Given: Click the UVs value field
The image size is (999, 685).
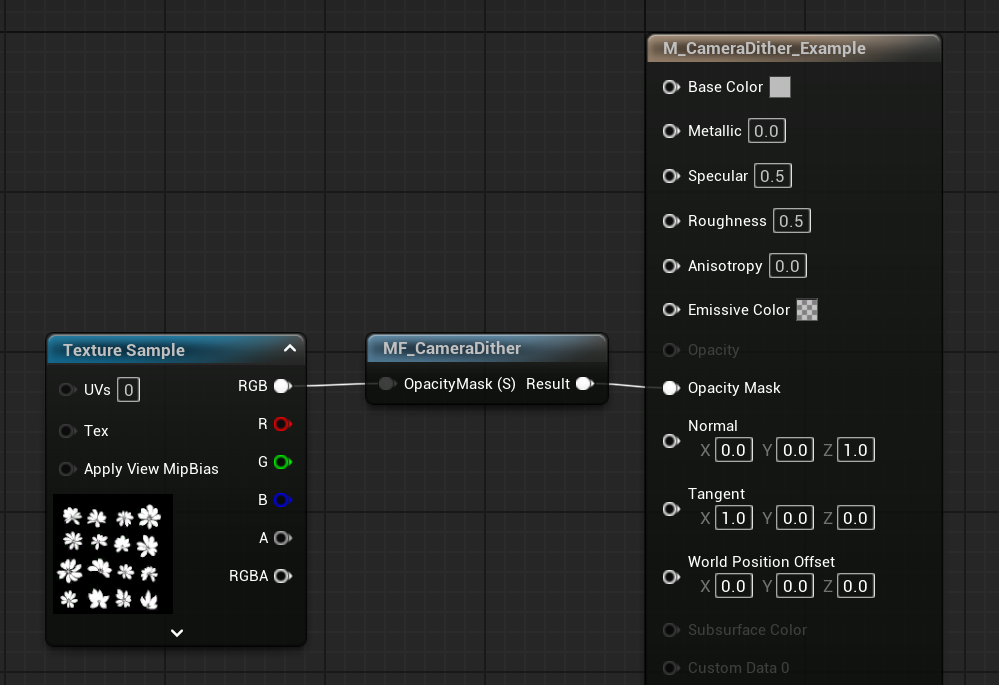Looking at the screenshot, I should 128,389.
